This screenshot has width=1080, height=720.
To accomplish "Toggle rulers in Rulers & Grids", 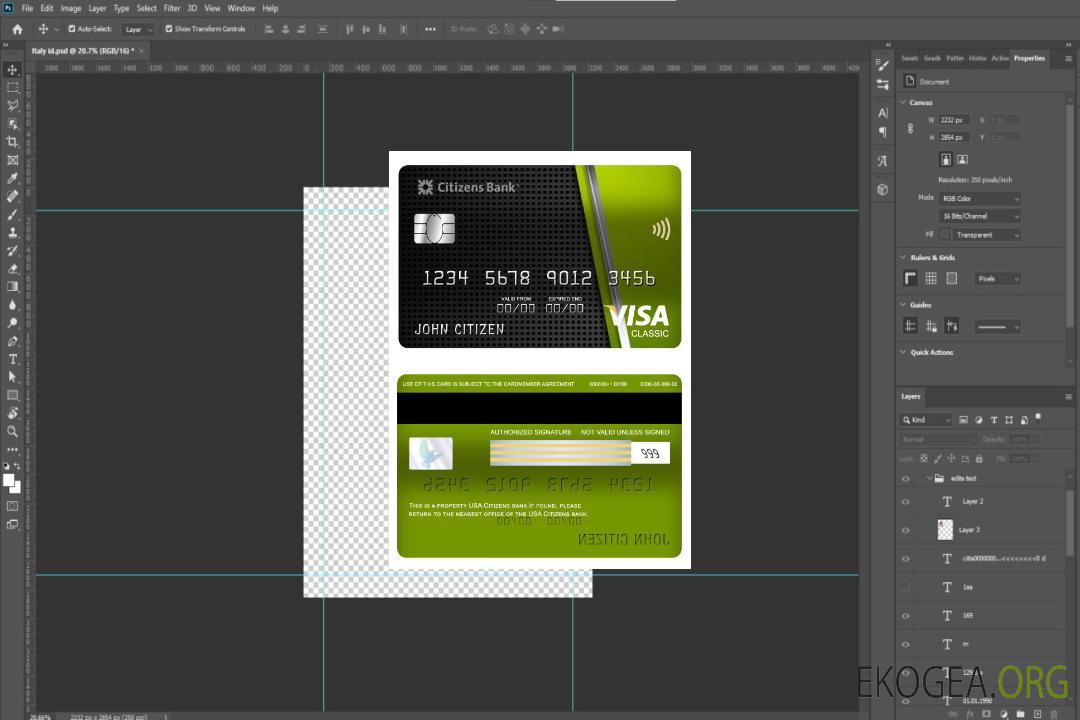I will coord(910,278).
